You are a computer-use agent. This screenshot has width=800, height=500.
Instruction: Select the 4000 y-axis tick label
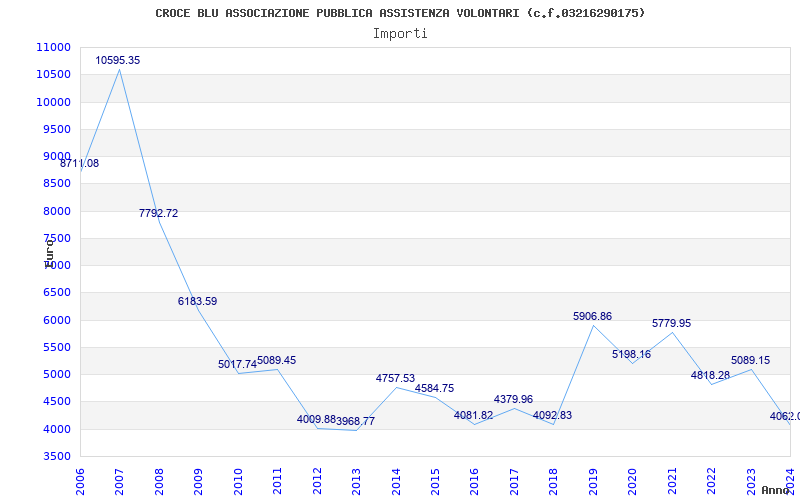coord(56,429)
